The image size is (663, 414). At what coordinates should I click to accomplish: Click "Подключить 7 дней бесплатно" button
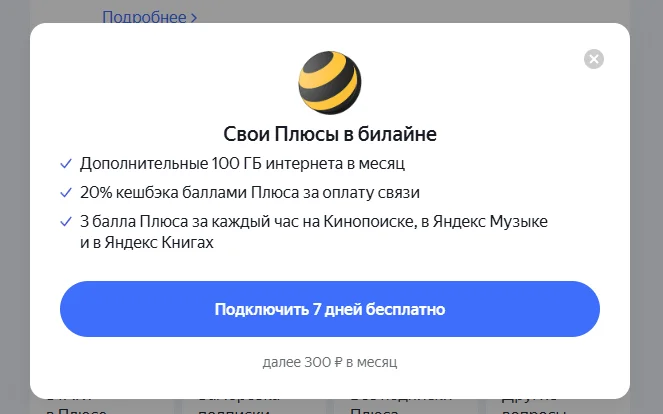(x=330, y=309)
